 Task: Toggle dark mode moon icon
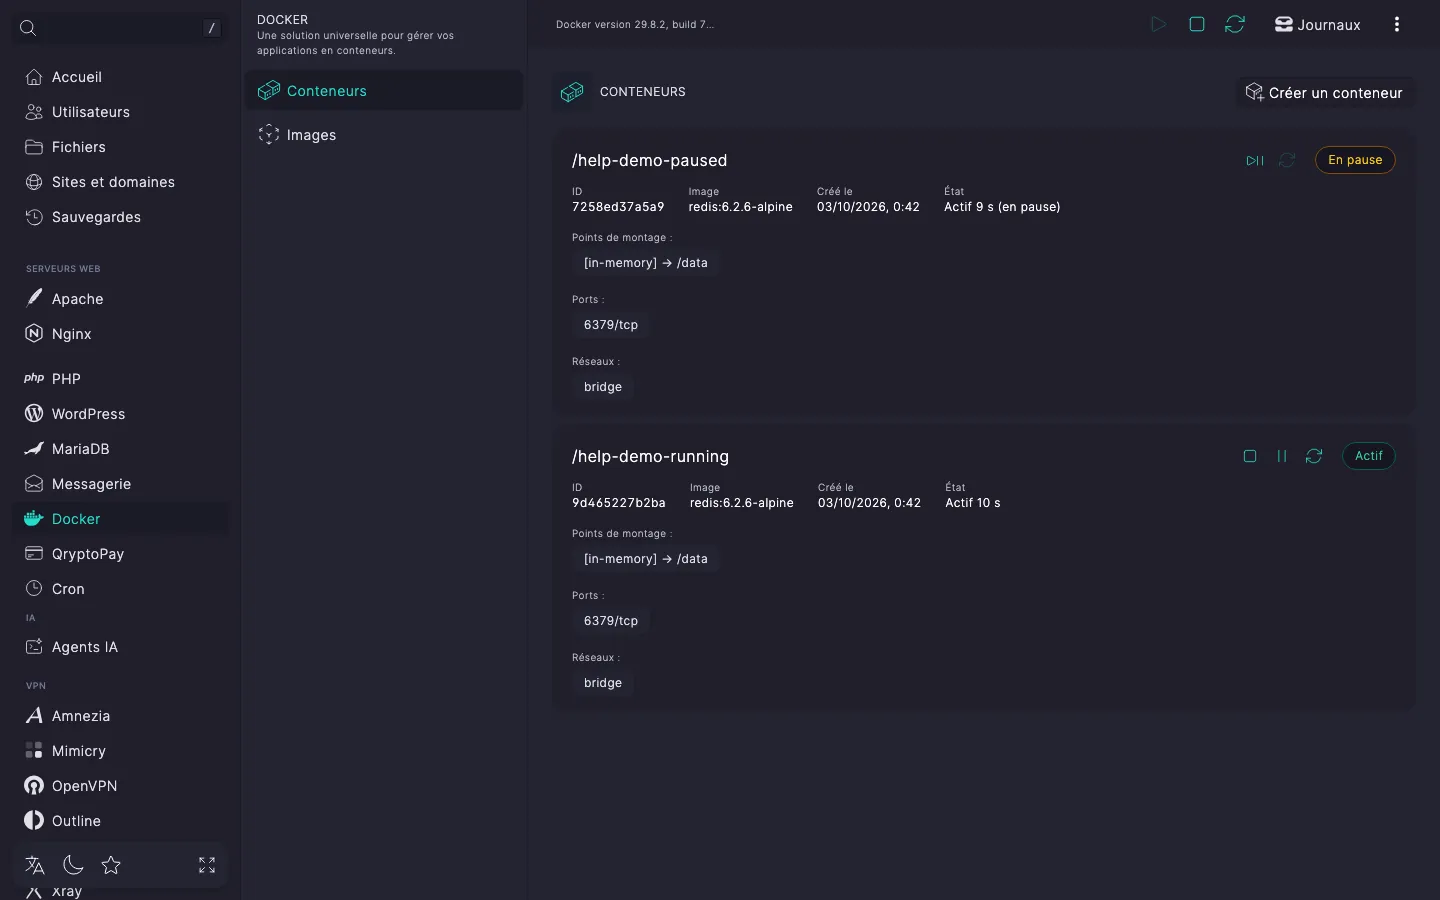[73, 865]
